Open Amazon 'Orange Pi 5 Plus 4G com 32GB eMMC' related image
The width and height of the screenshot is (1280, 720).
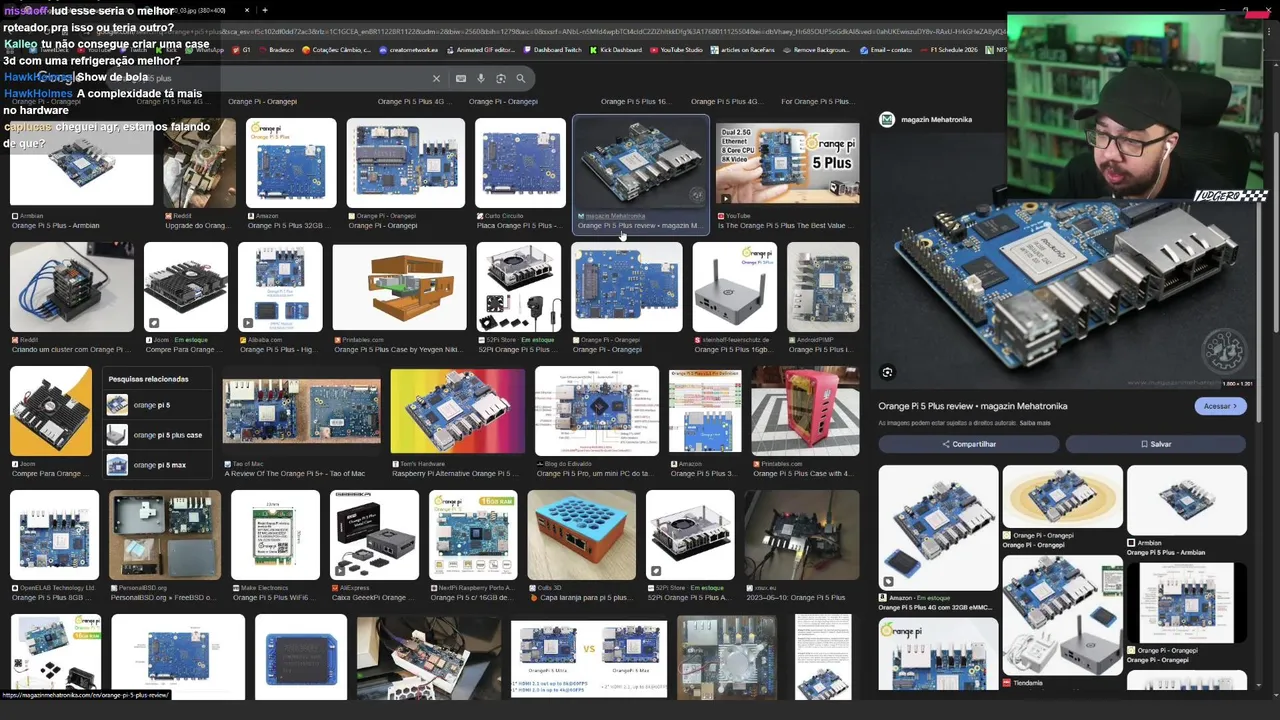(938, 528)
